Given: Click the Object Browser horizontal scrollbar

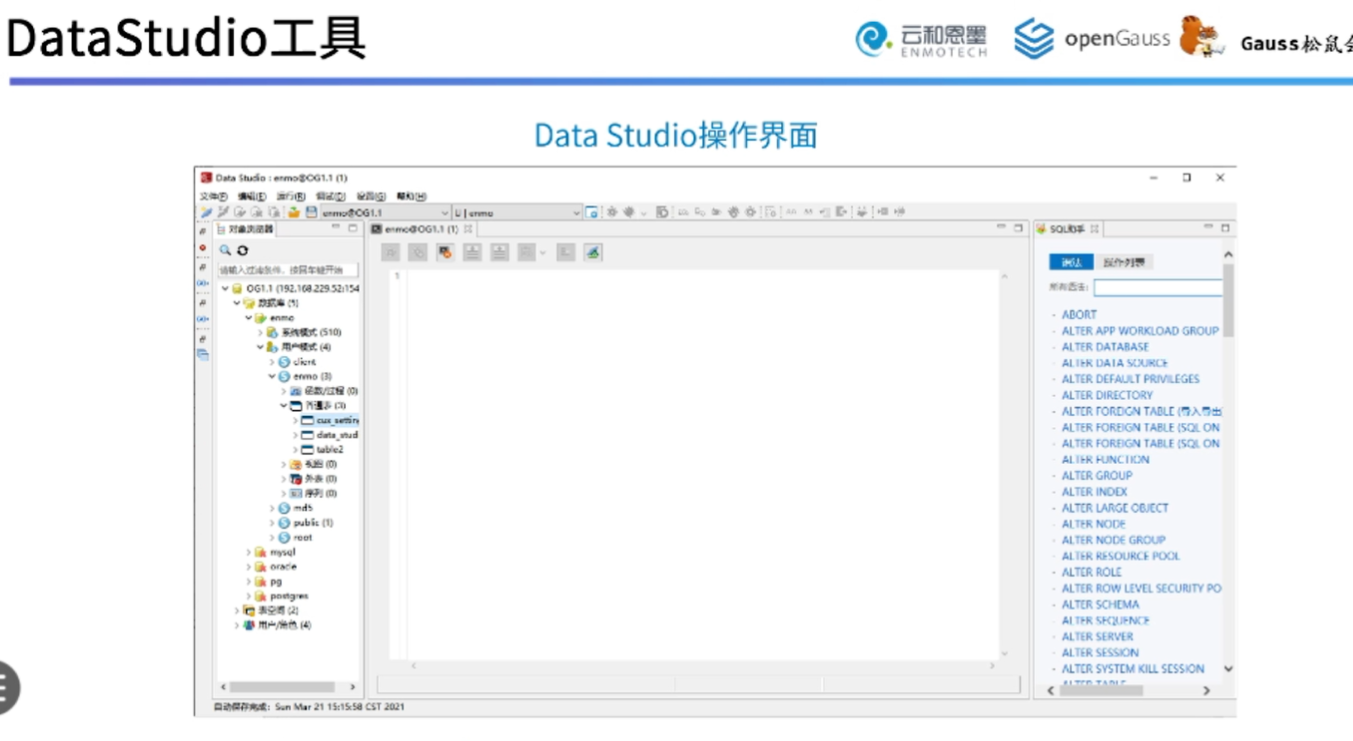Looking at the screenshot, I should coord(282,687).
